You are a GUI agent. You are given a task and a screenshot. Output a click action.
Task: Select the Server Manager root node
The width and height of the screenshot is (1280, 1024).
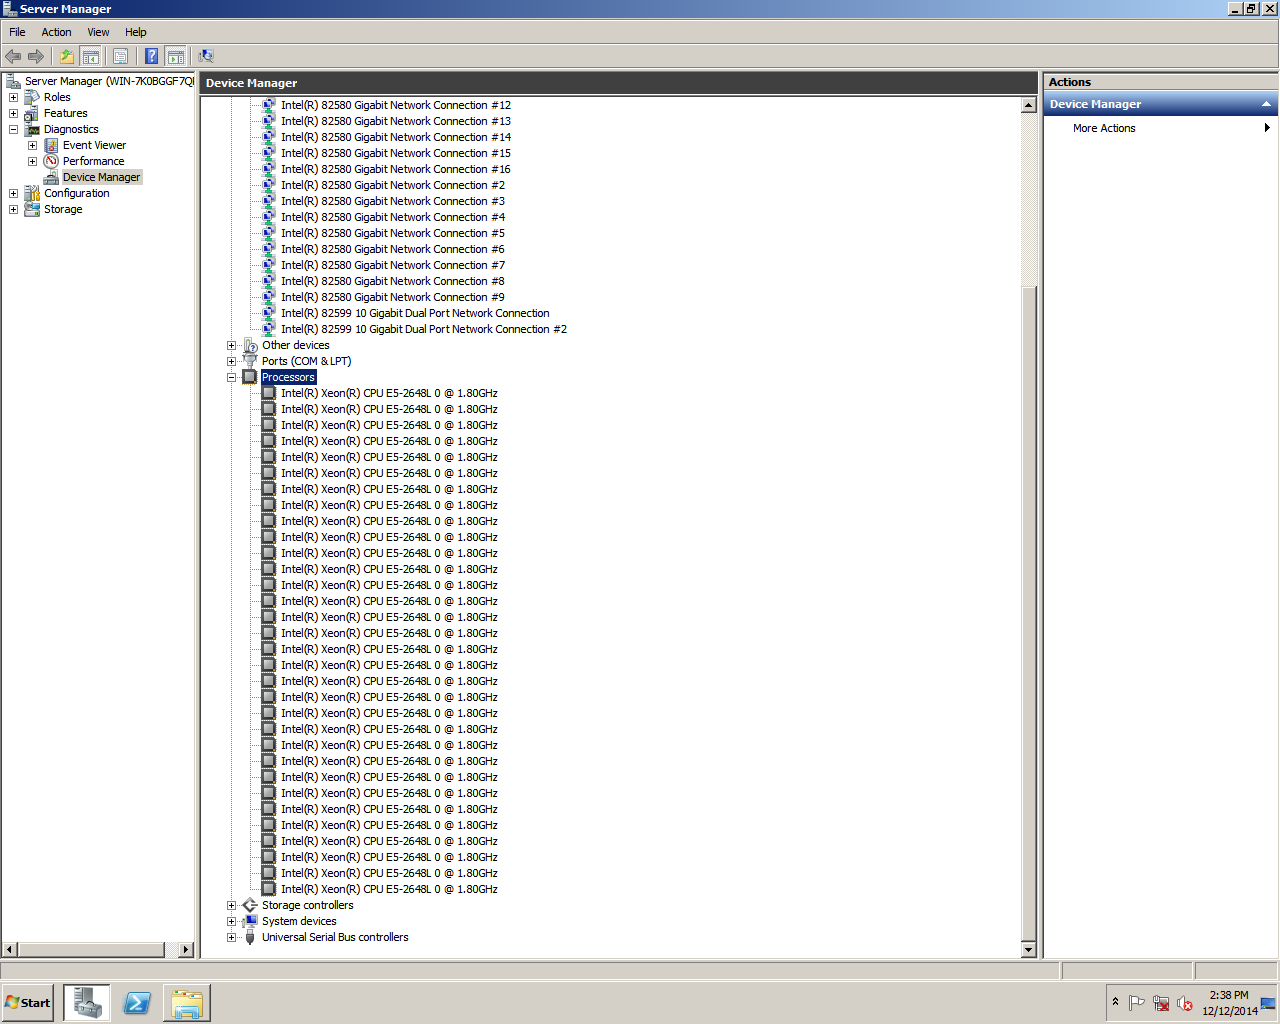(109, 81)
